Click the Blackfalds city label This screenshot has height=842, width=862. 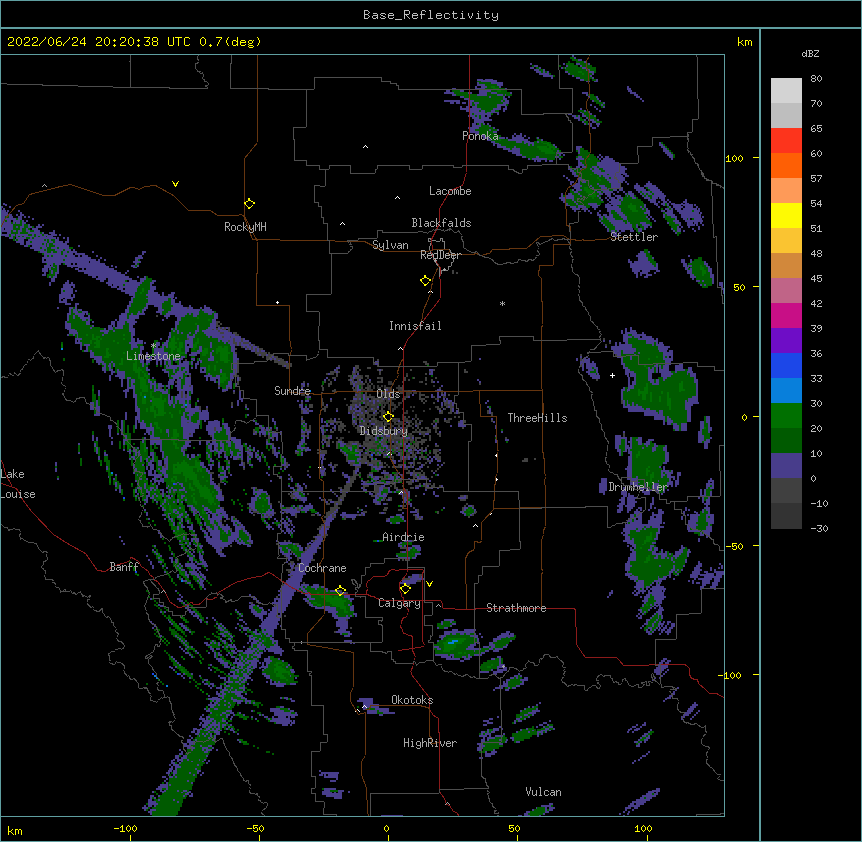[x=441, y=223]
